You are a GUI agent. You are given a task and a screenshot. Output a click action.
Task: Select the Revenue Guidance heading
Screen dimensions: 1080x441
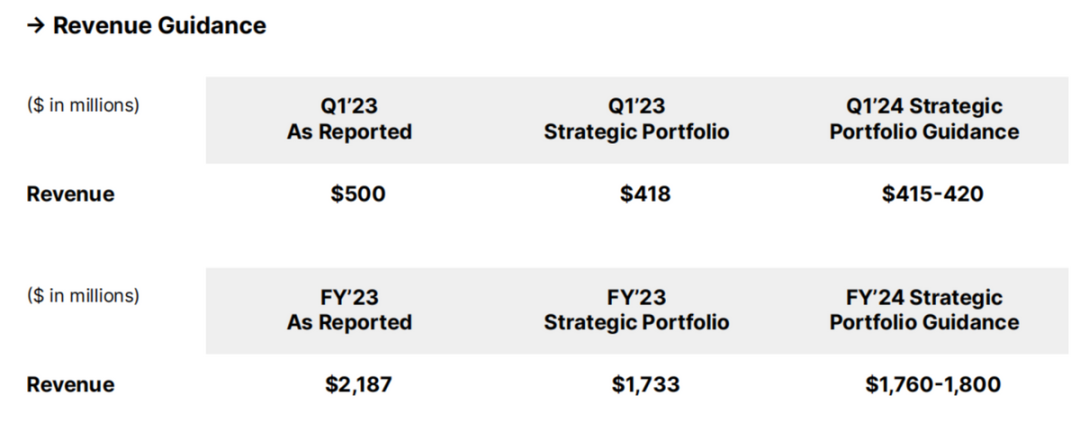pyautogui.click(x=159, y=26)
